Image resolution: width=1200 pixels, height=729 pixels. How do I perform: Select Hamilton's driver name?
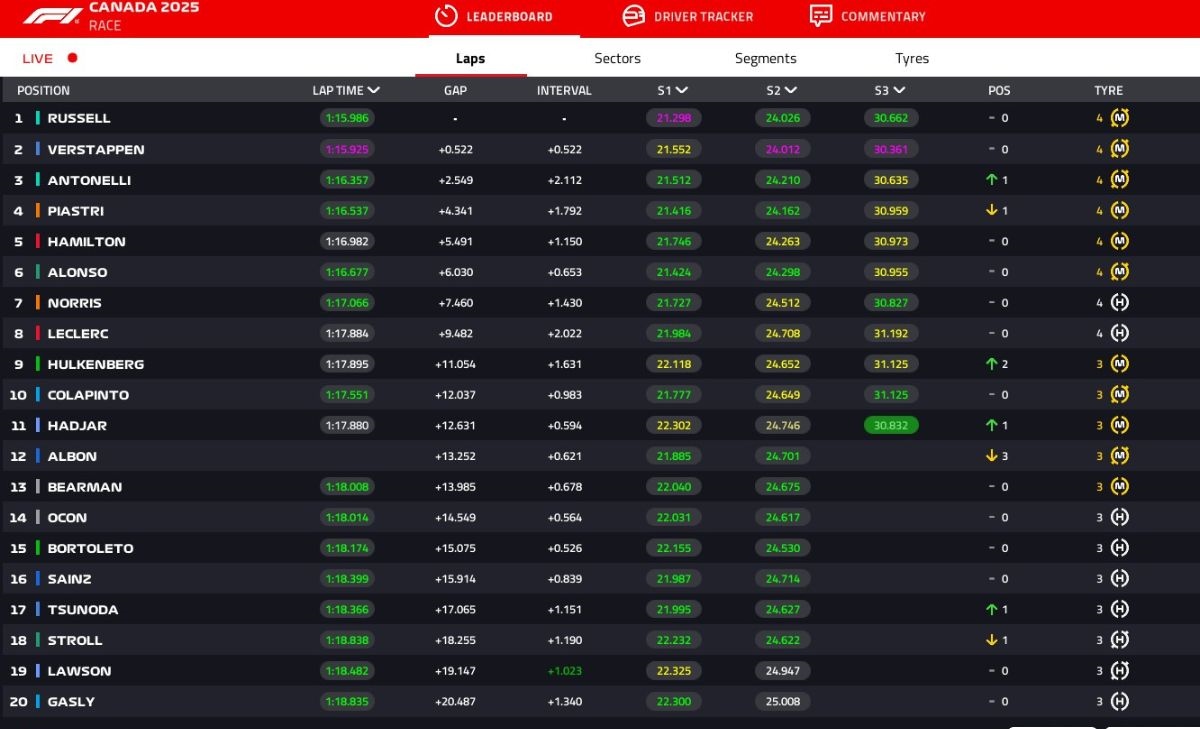point(86,241)
